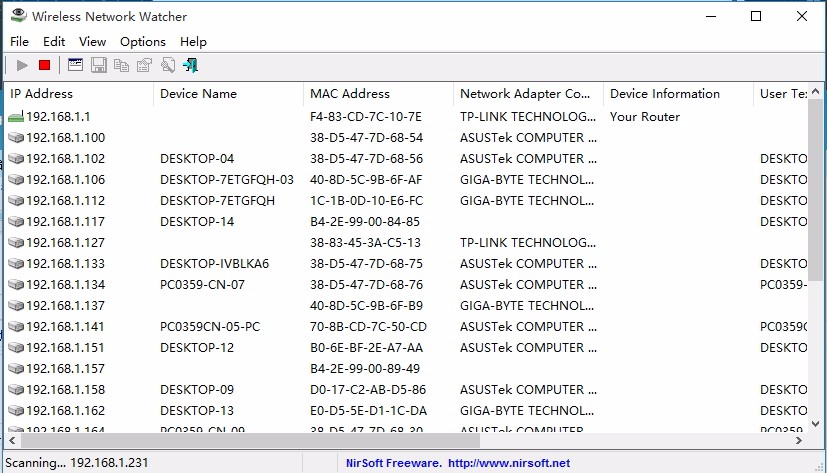Click the Scanning 192.168.1.231 status text
Image resolution: width=827 pixels, height=473 pixels.
coord(76,463)
